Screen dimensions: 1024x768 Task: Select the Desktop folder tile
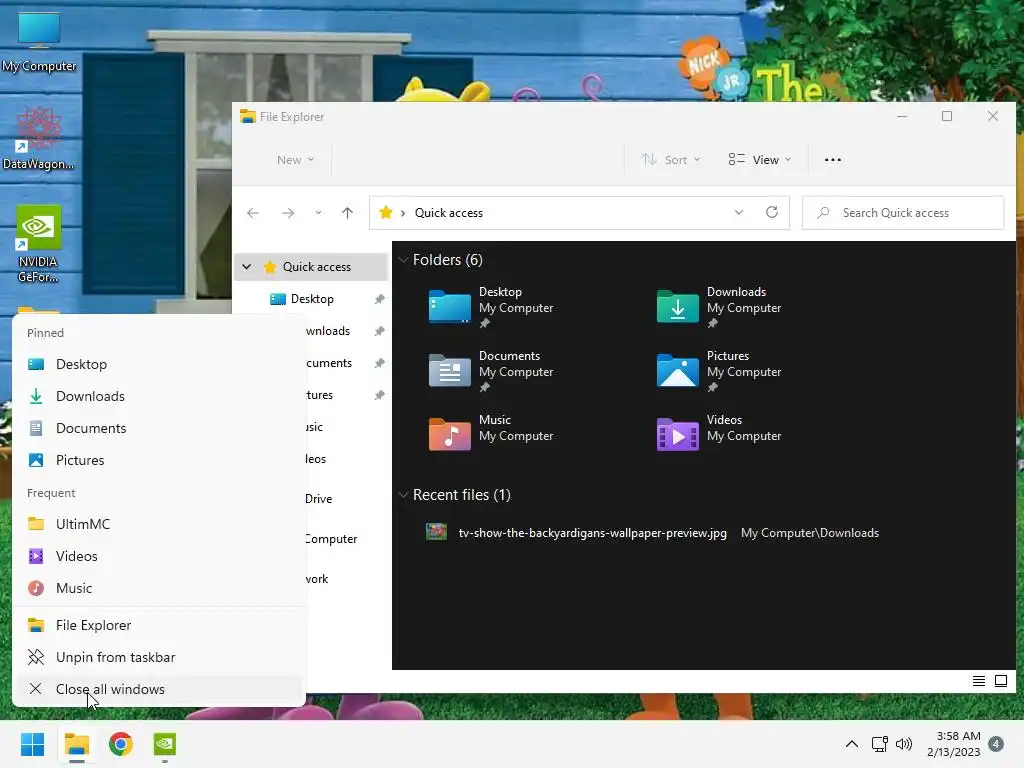pyautogui.click(x=491, y=307)
